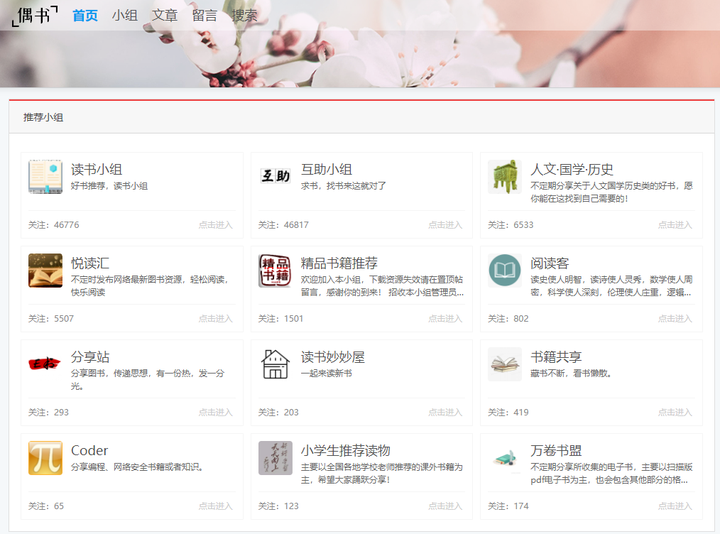720x534 pixels.
Task: Click the 推荐小组 section heading
Action: pos(43,118)
